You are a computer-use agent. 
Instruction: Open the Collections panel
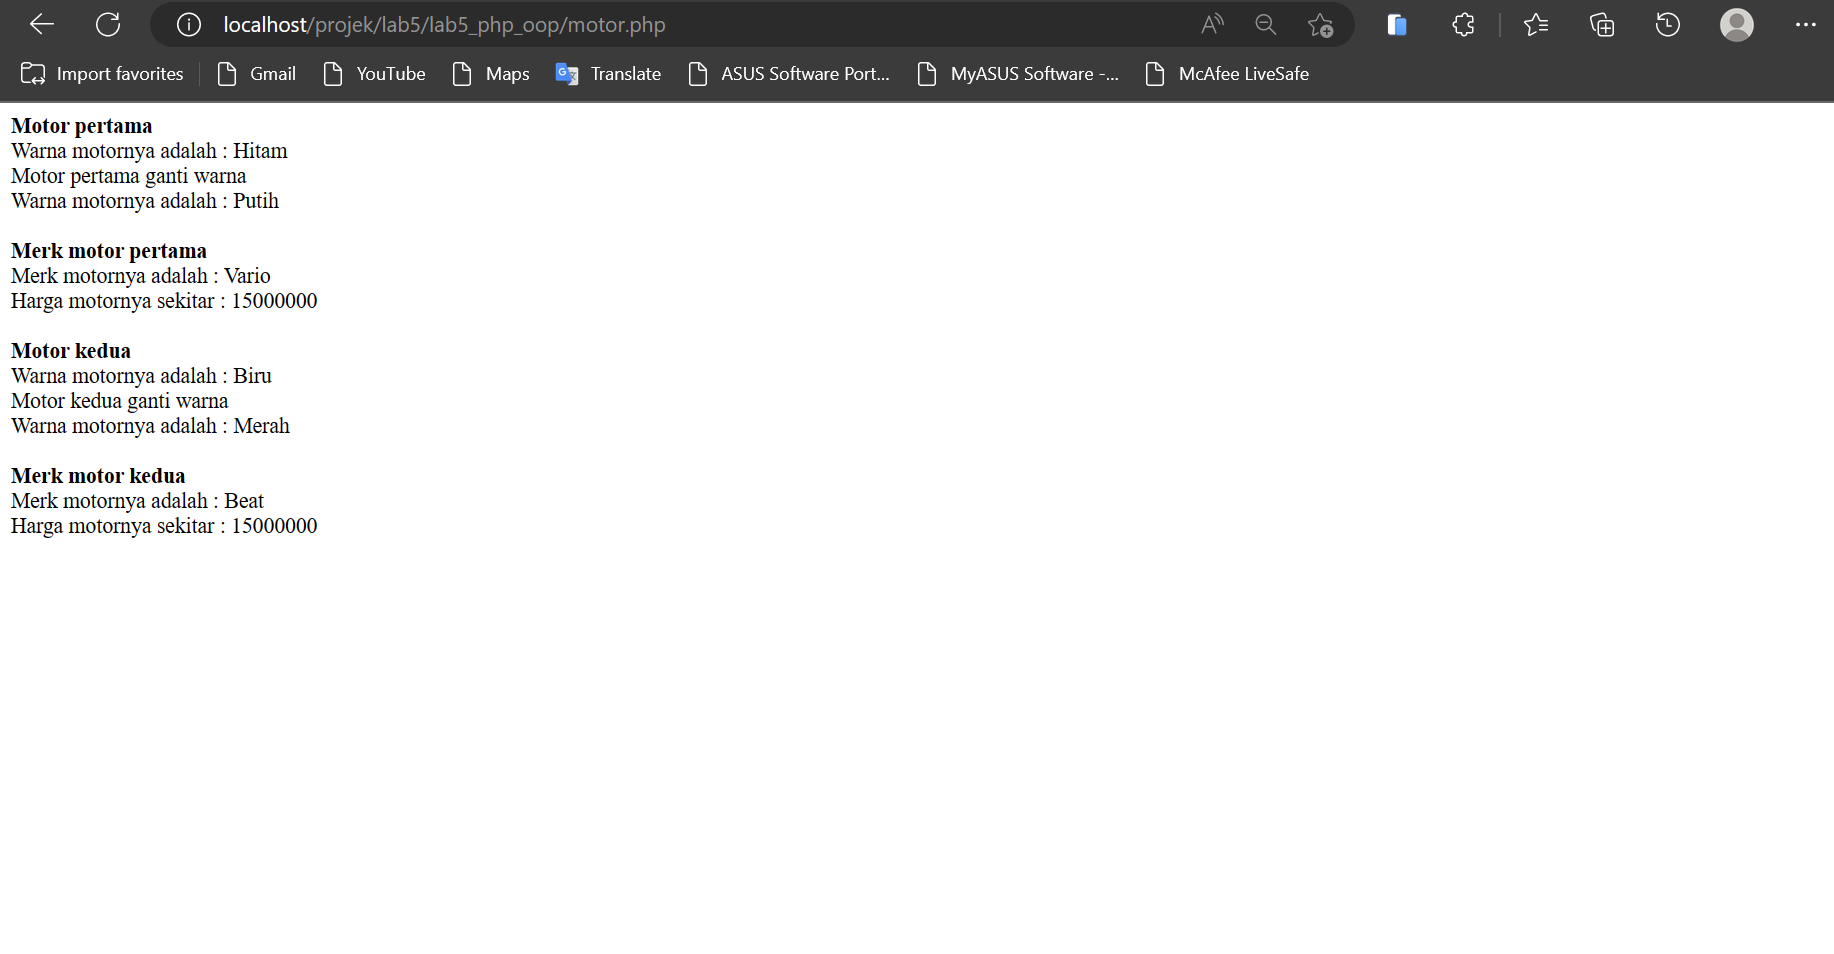[x=1601, y=24]
